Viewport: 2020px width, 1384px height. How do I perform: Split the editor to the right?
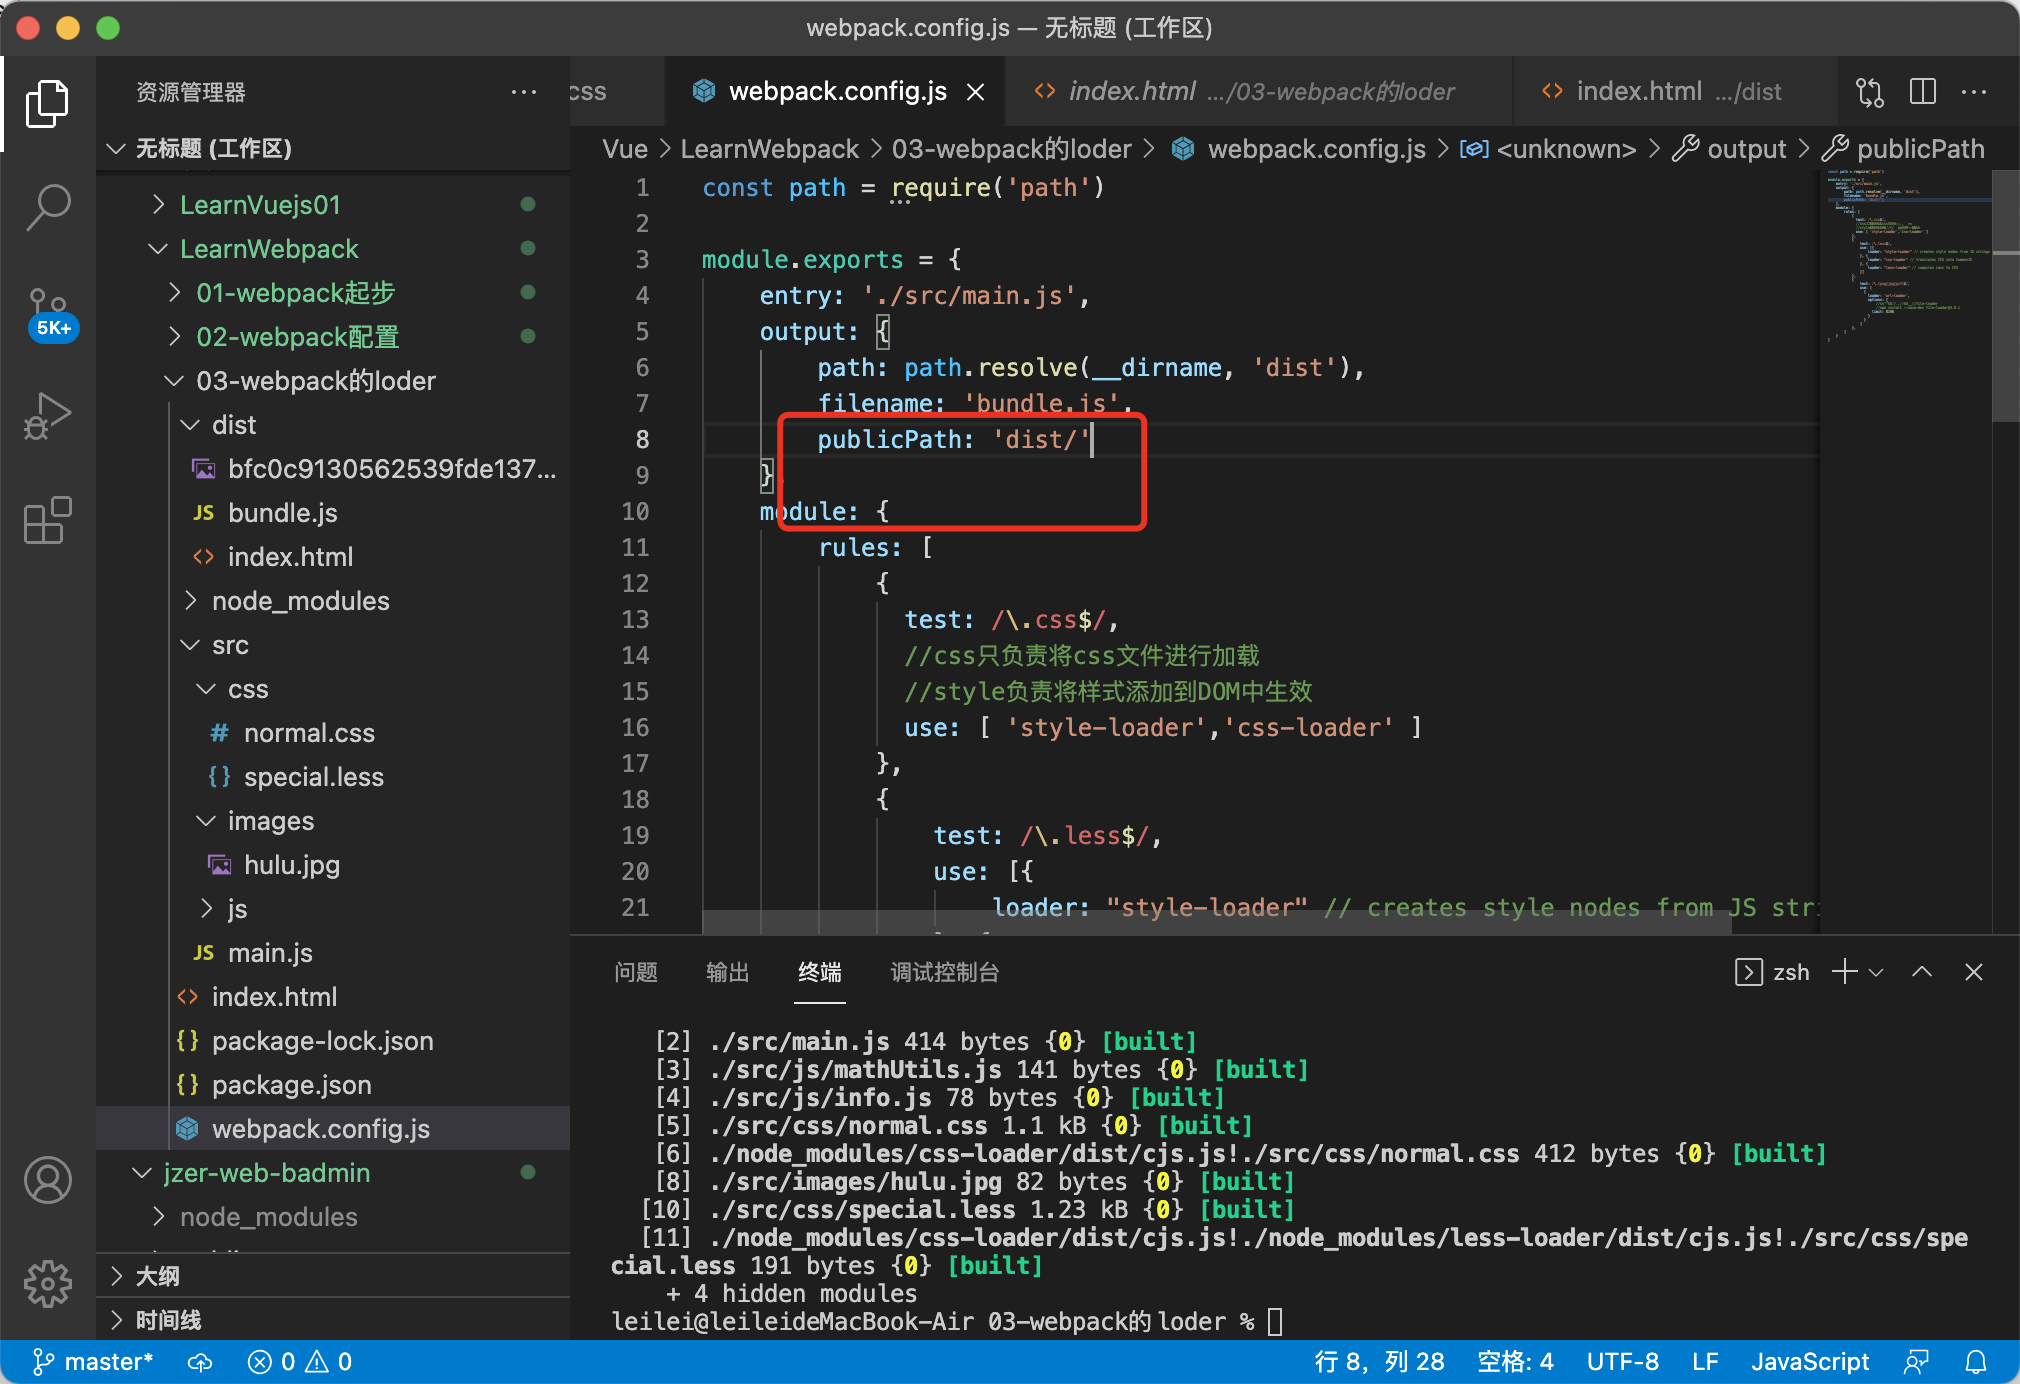1922,92
